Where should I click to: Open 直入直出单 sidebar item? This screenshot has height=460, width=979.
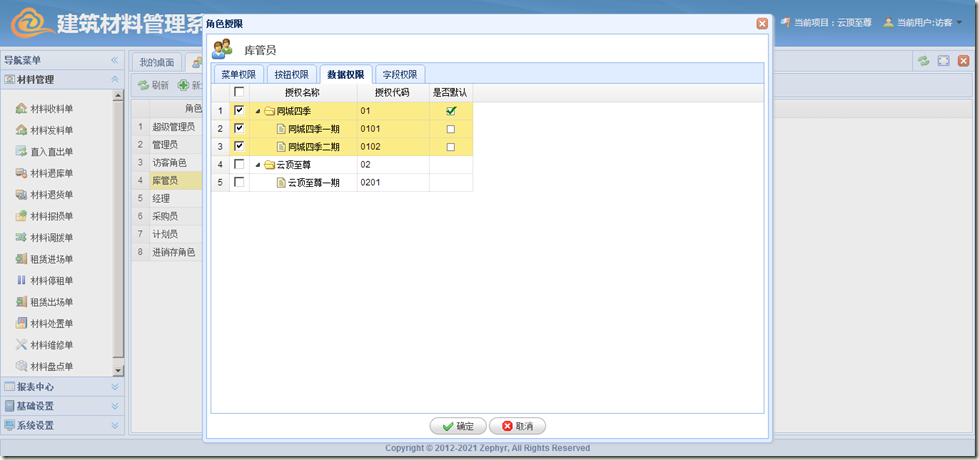51,152
